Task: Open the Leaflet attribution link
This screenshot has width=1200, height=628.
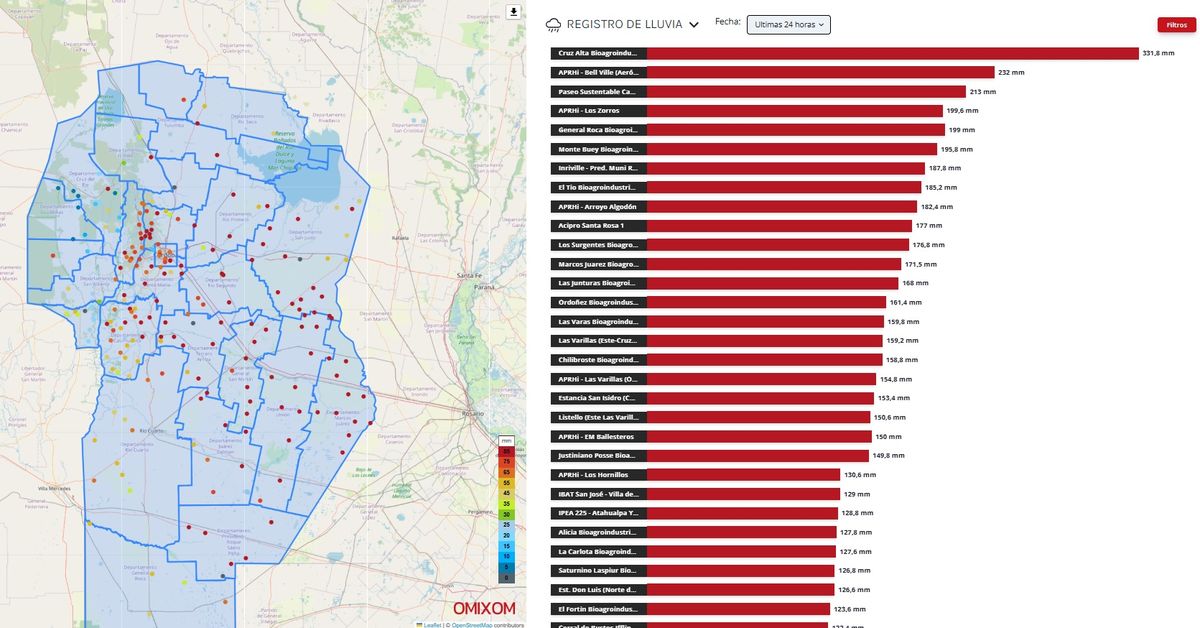Action: [x=433, y=625]
